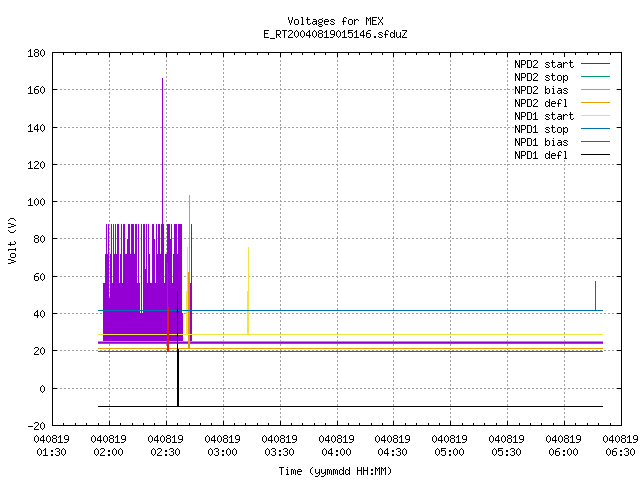
Task: Click the 60 y-axis tick label
Action: pos(39,277)
